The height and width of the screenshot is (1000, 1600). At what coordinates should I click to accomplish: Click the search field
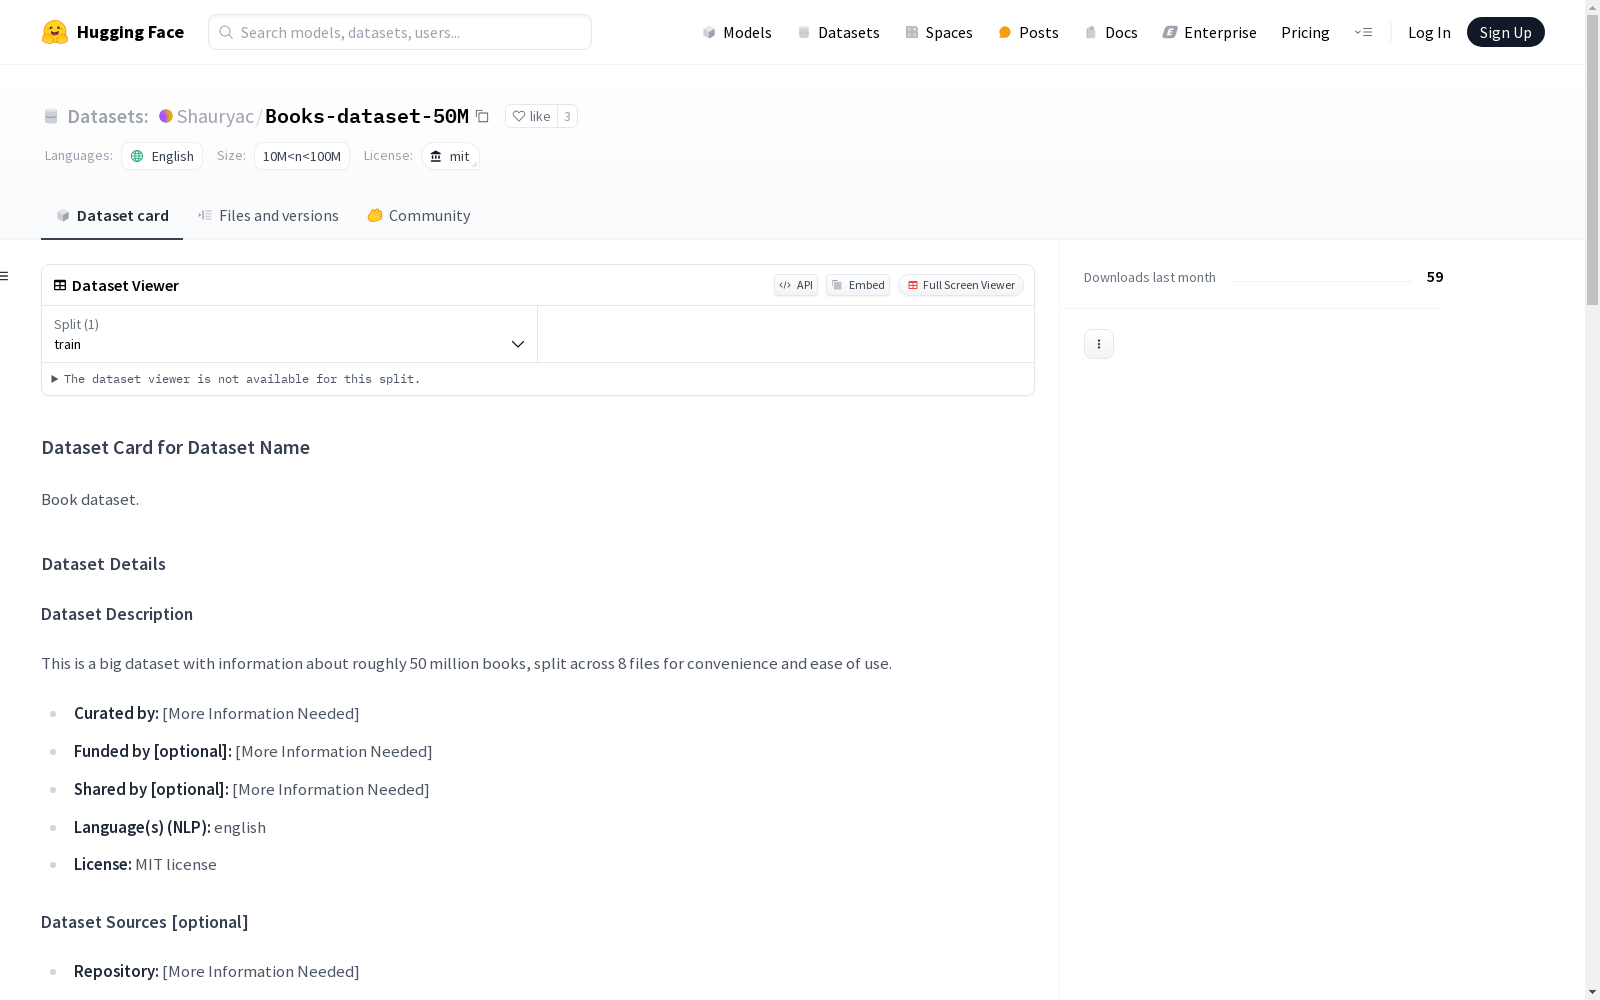[x=400, y=32]
